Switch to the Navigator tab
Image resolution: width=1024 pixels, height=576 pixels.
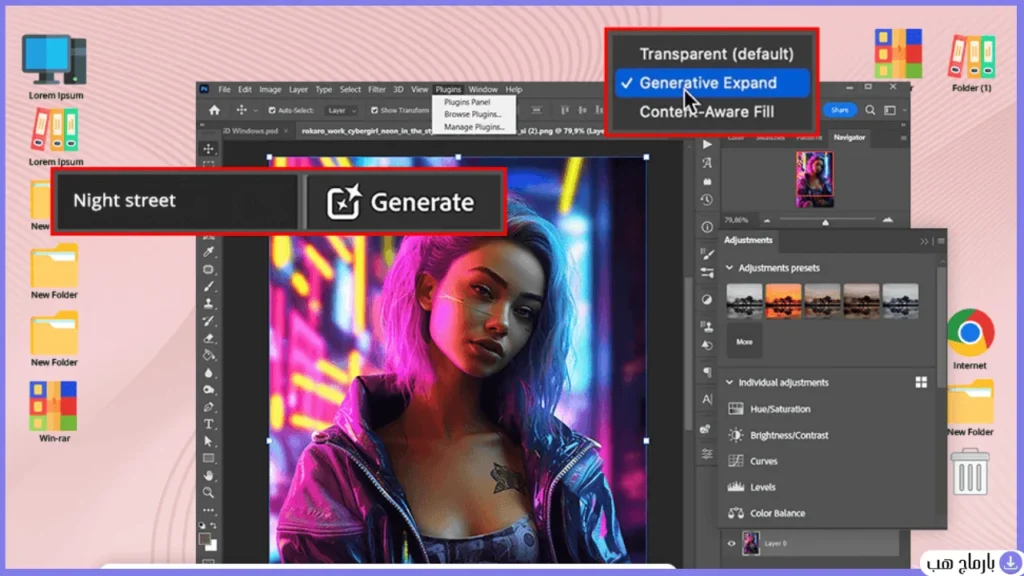click(849, 137)
